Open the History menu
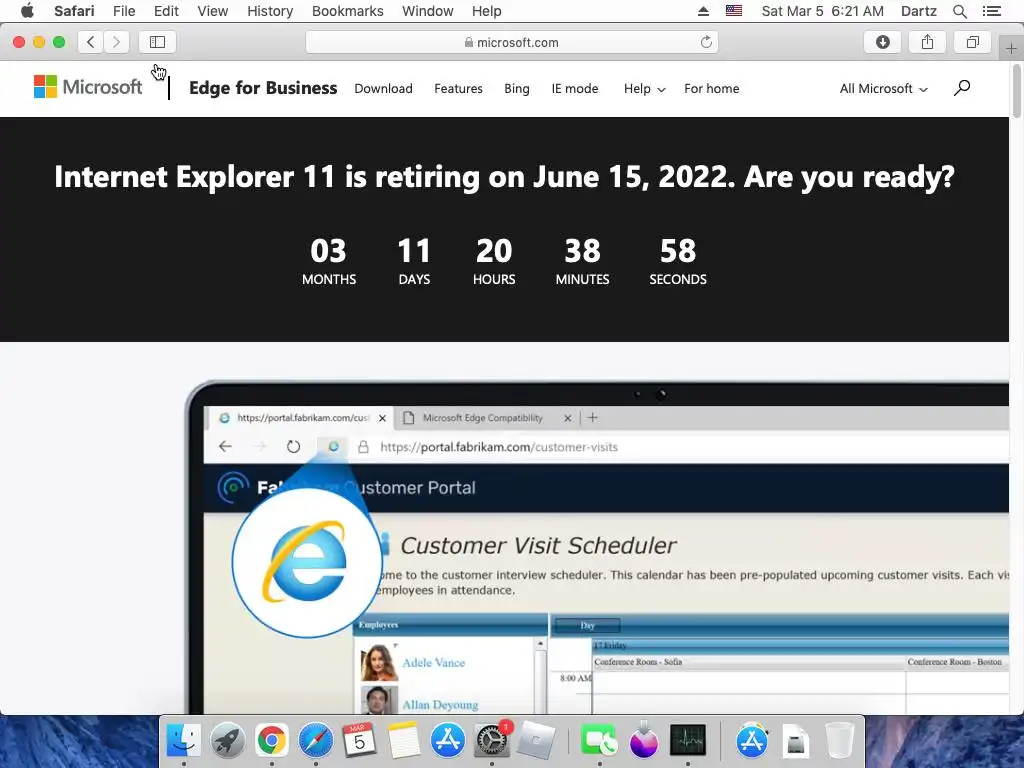1024x768 pixels. point(270,11)
